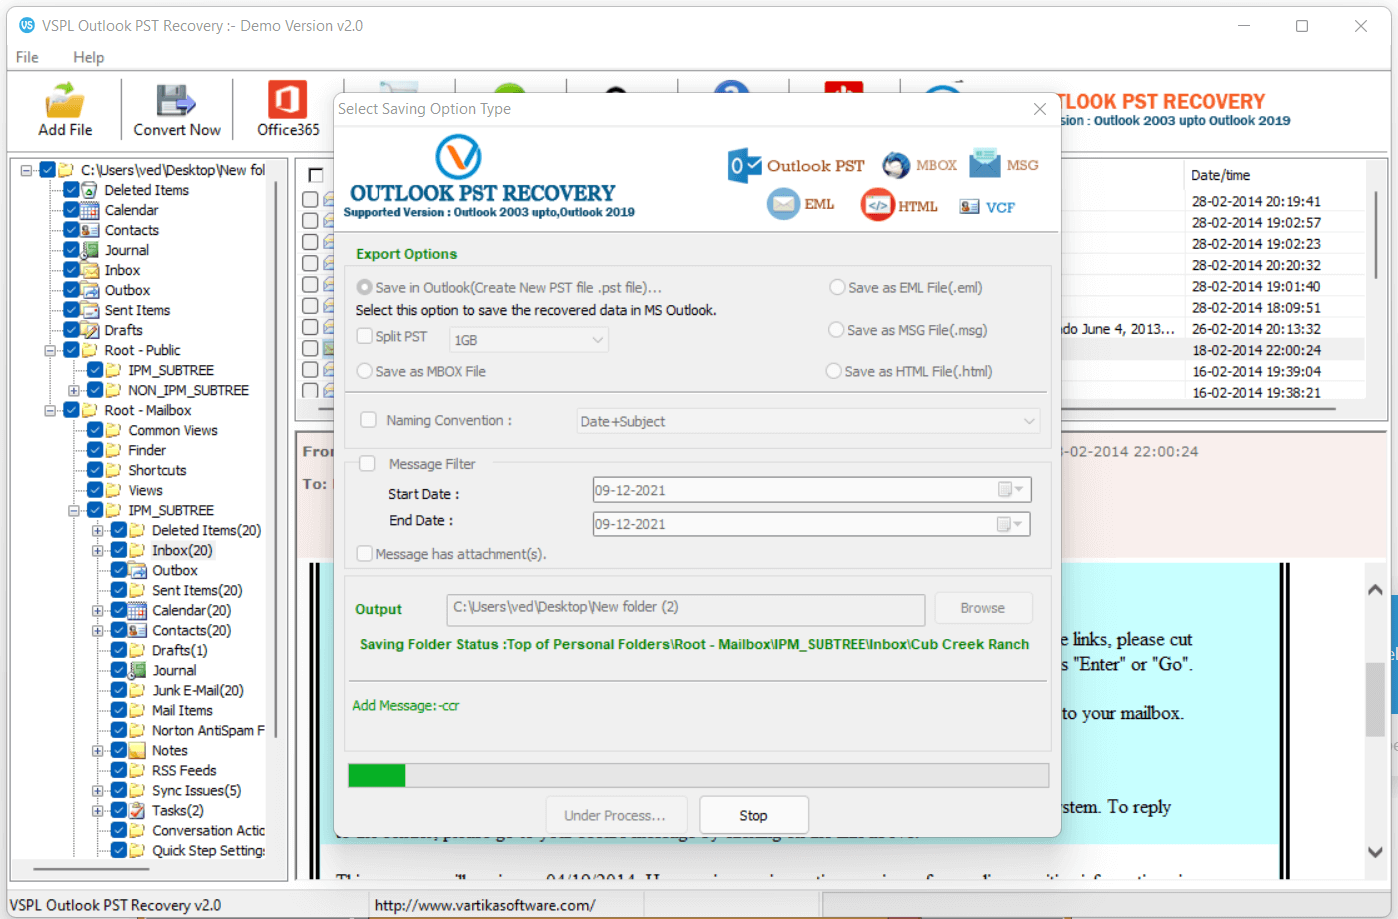Click the Under Process button
The height and width of the screenshot is (919, 1398).
tap(616, 816)
